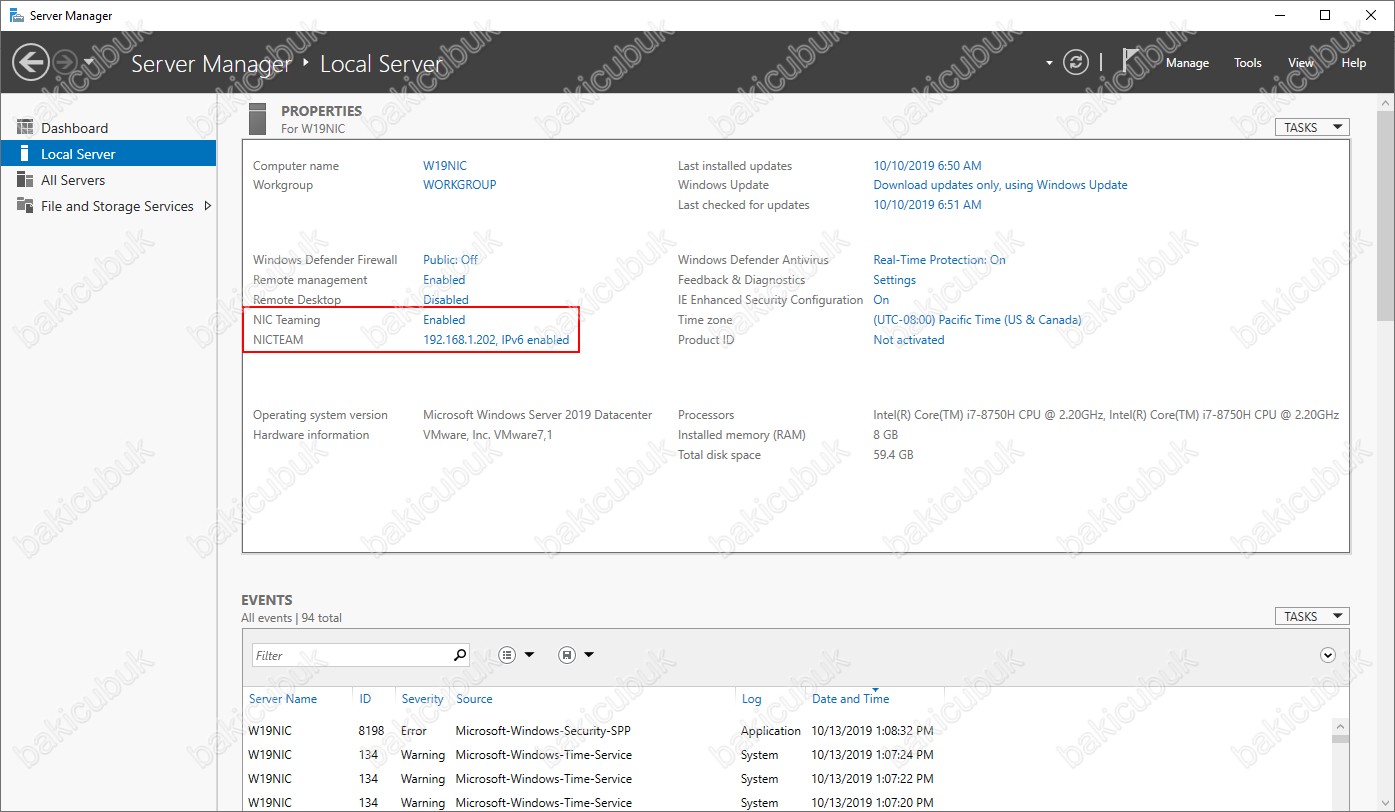Sort events by Date and Time column

click(850, 699)
